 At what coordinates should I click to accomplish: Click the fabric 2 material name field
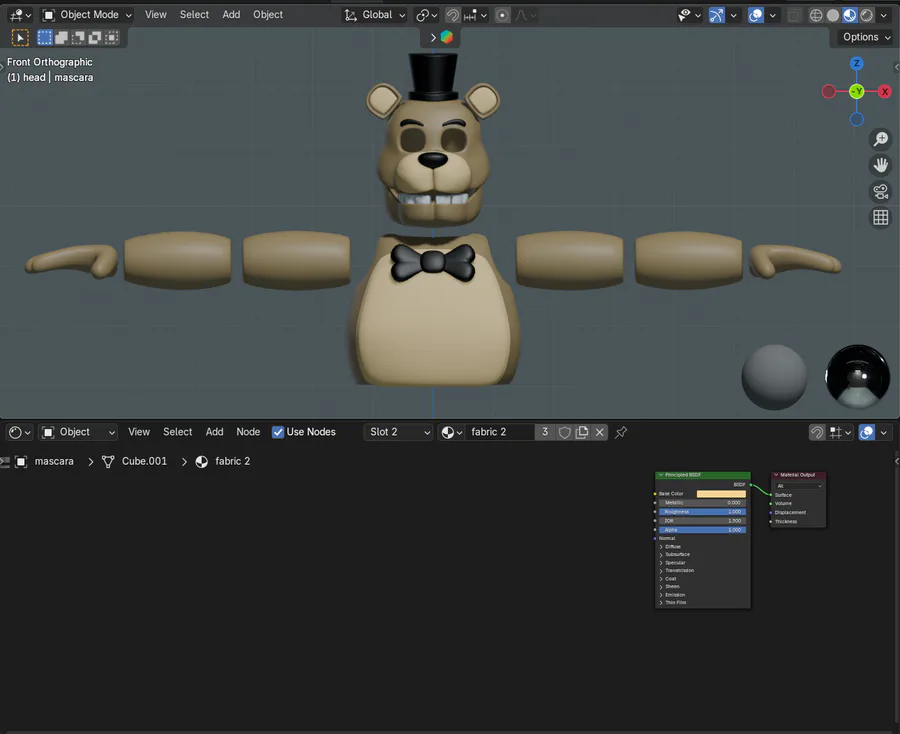[x=499, y=432]
